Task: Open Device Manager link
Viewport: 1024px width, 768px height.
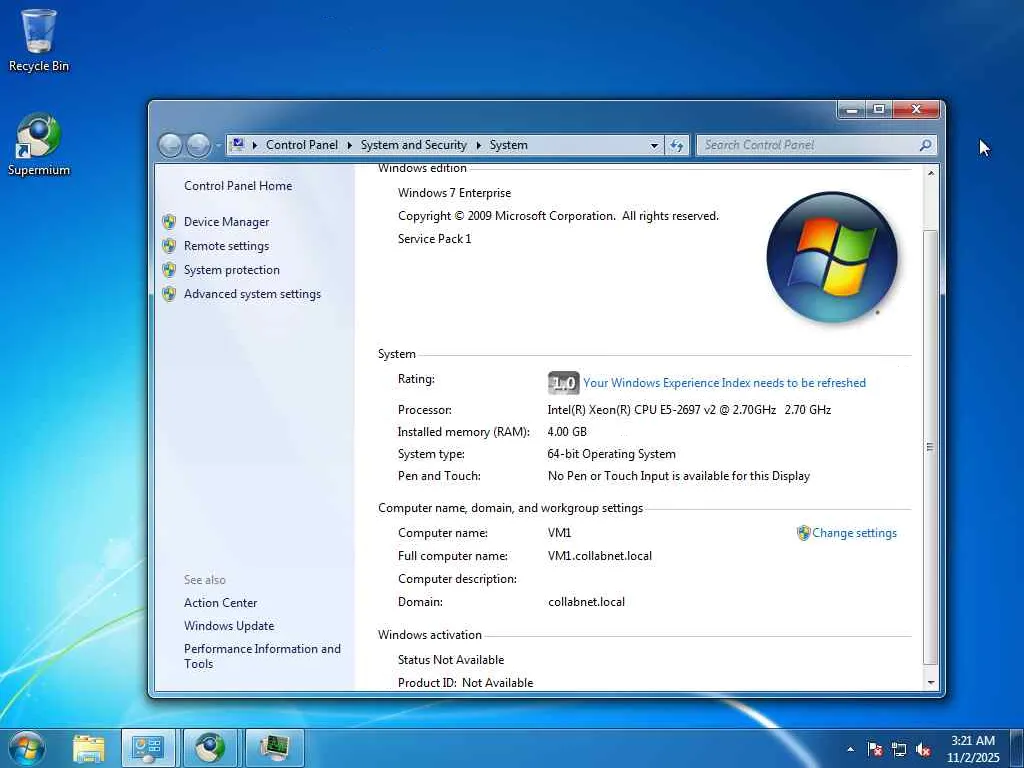Action: 227,221
